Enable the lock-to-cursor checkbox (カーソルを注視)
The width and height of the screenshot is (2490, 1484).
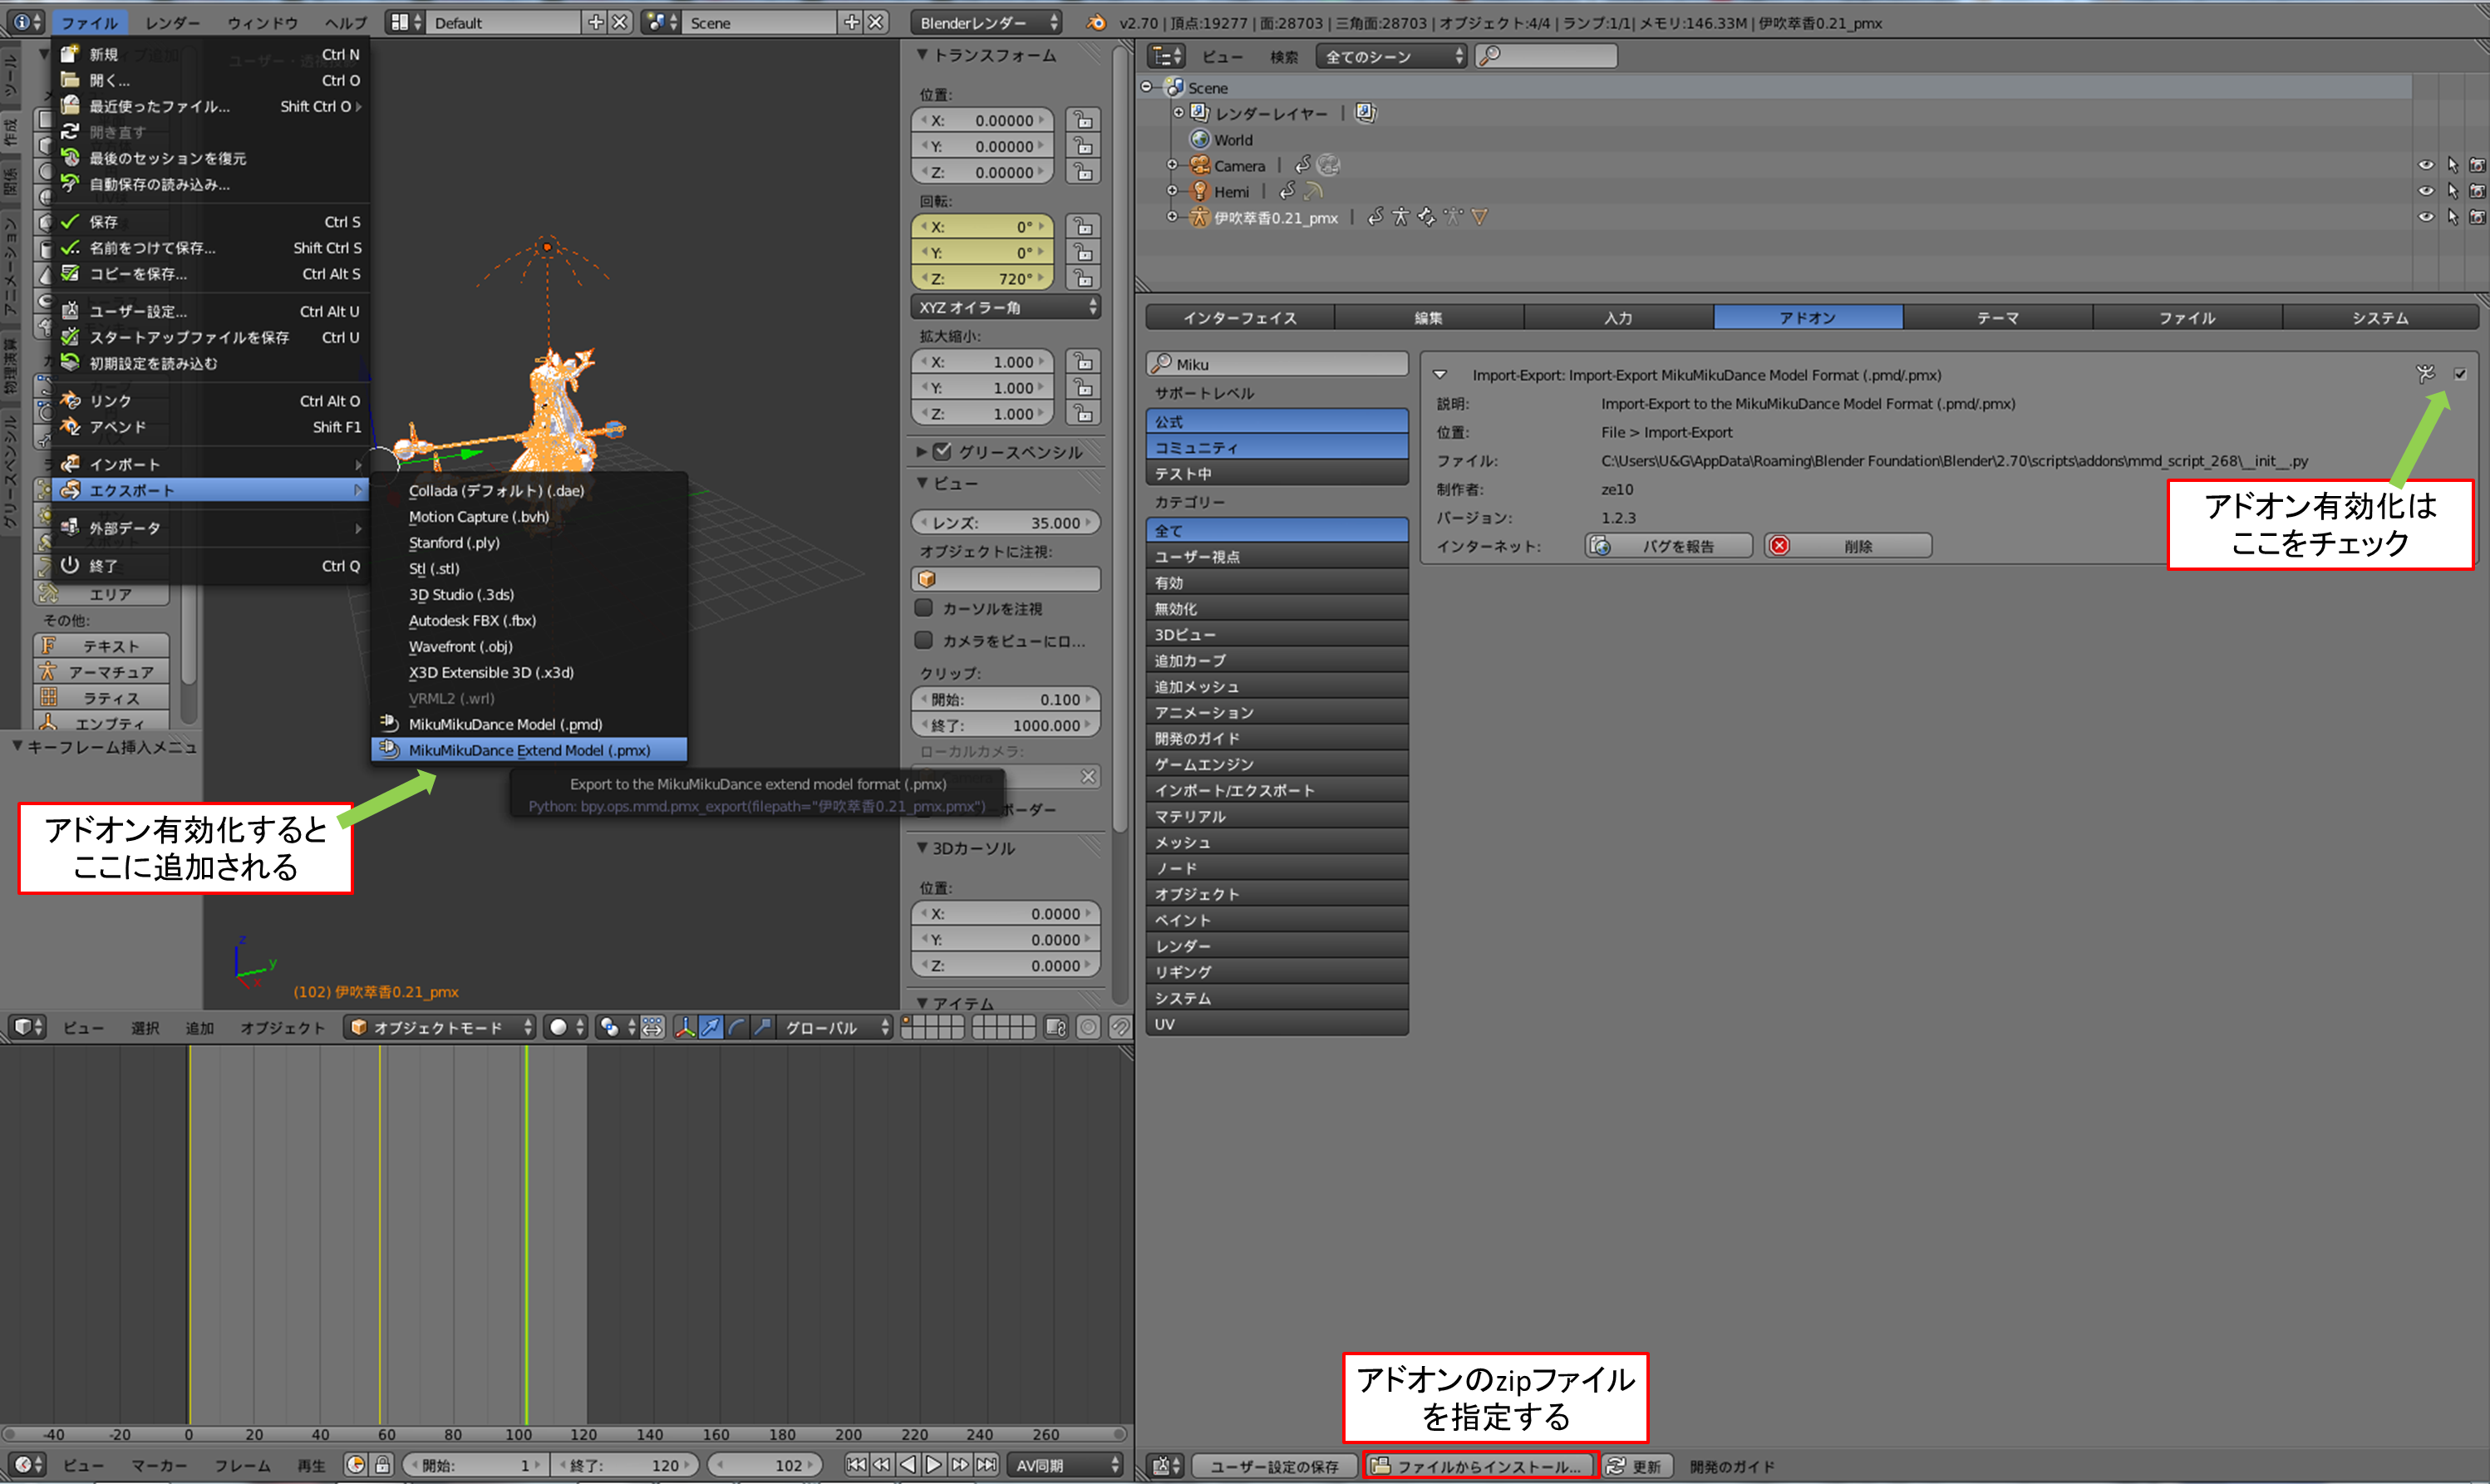pos(924,608)
